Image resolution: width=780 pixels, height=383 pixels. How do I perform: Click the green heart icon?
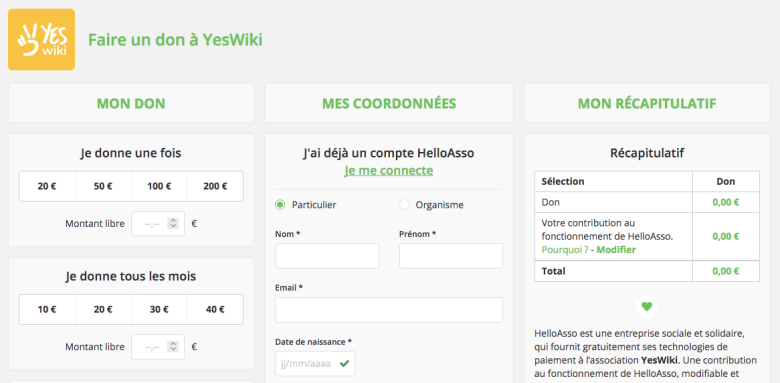coord(647,306)
